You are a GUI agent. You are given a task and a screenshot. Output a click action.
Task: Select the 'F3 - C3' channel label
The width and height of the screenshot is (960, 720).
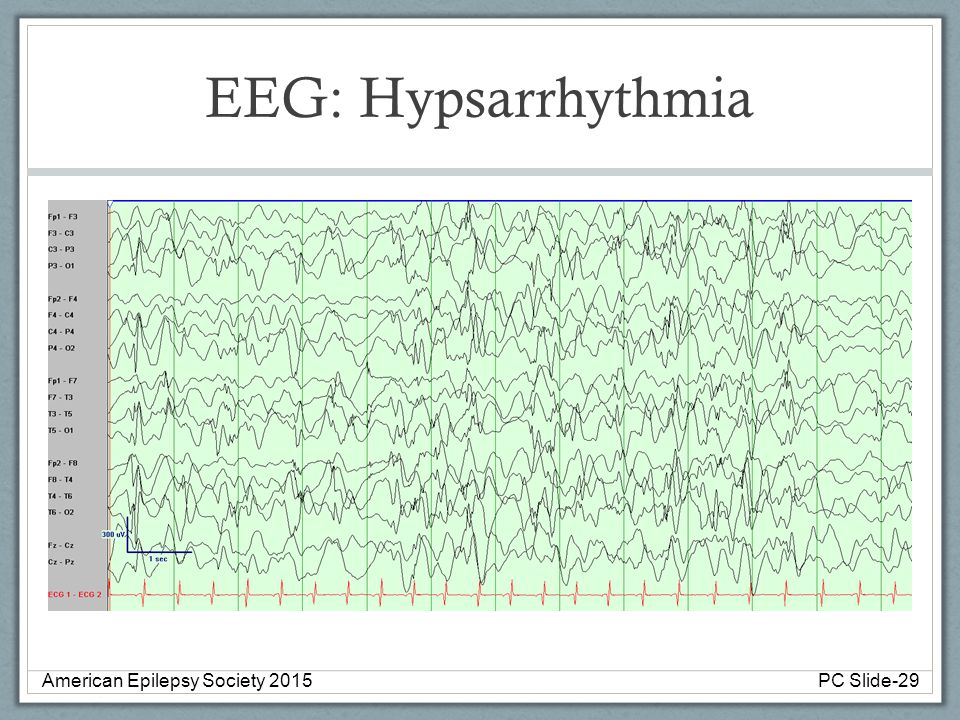tap(61, 233)
